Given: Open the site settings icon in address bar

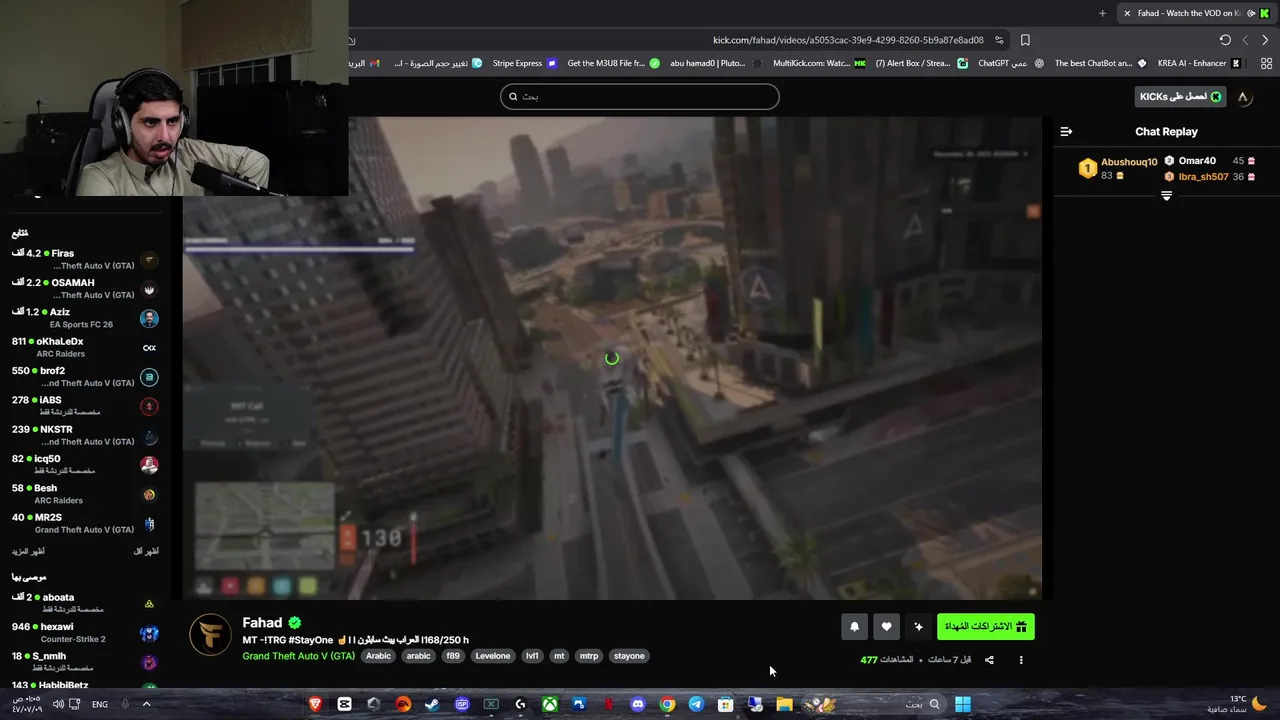Looking at the screenshot, I should [x=999, y=40].
